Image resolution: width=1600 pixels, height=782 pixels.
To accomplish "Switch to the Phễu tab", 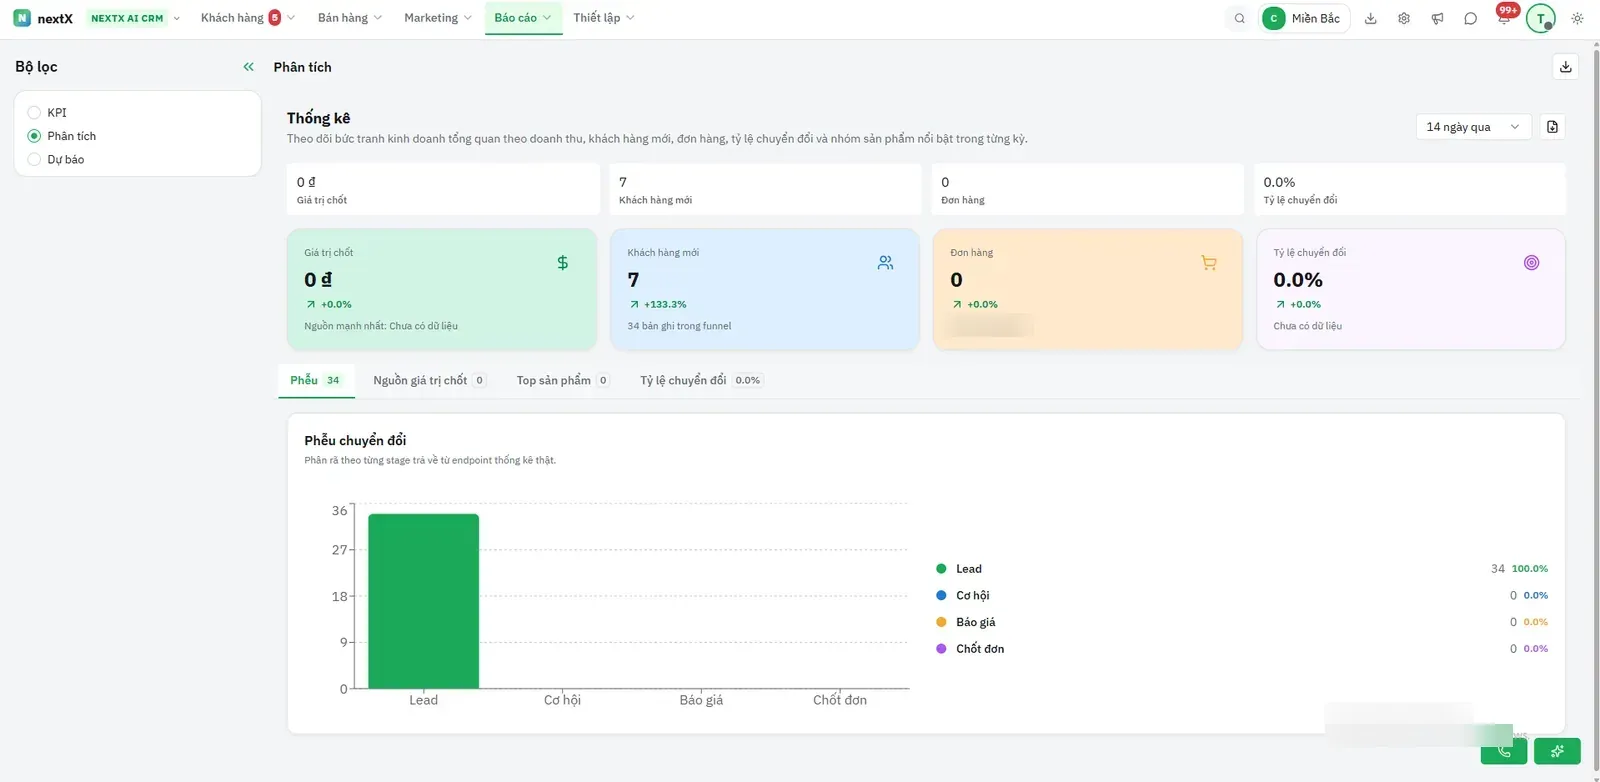I will point(316,380).
